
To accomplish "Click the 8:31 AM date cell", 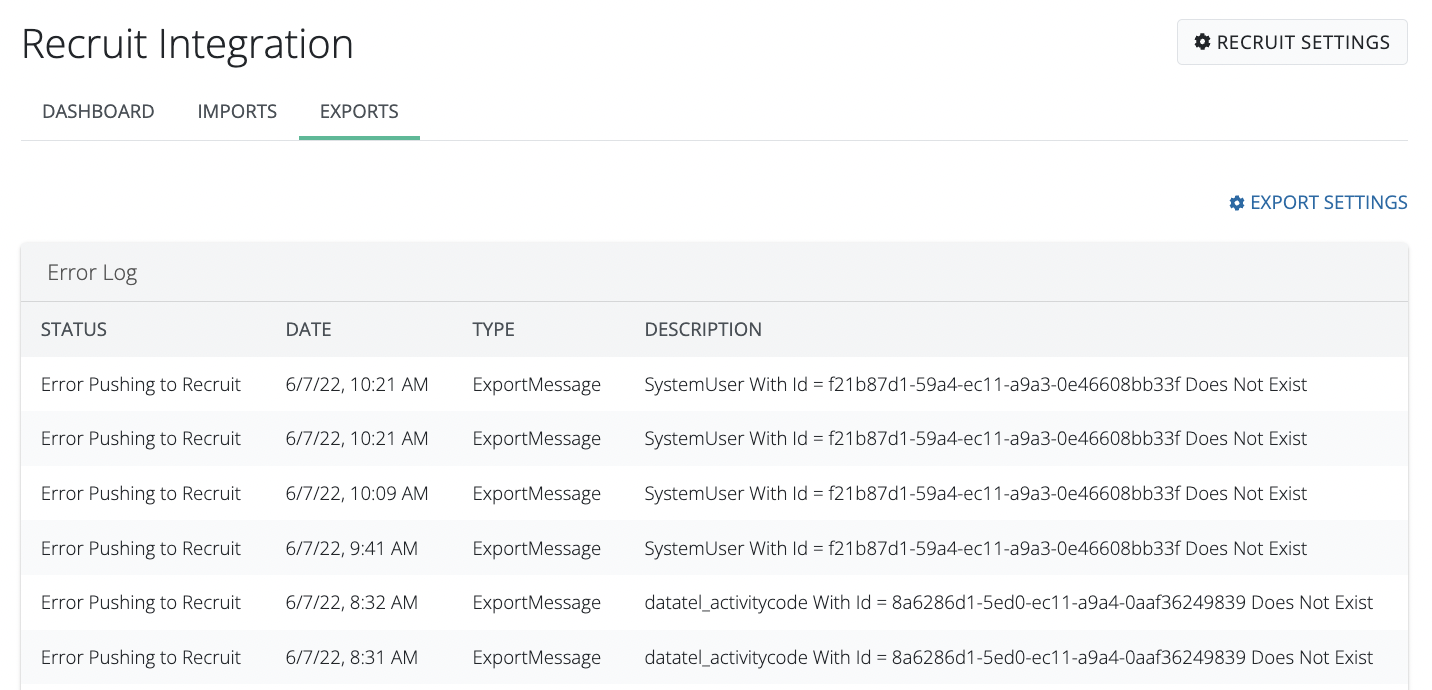I will point(351,657).
